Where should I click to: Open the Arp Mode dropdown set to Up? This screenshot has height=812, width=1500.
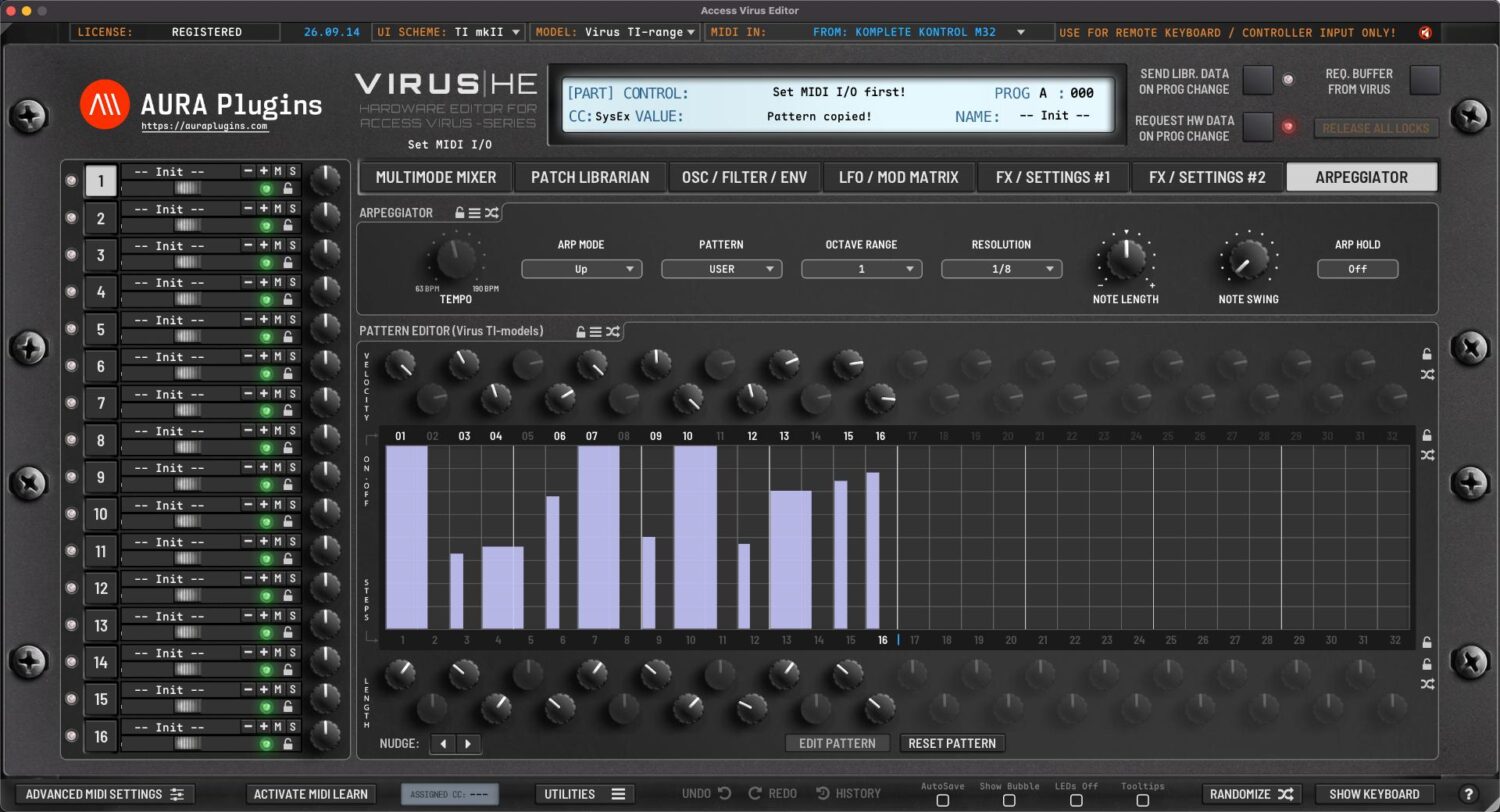[x=581, y=269]
